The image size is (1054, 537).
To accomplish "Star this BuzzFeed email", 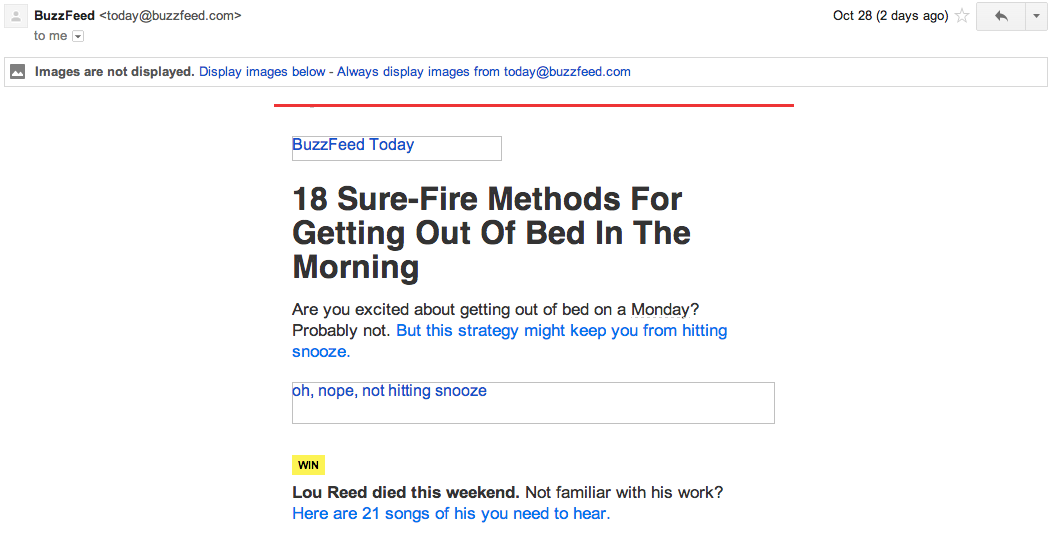I will point(962,15).
